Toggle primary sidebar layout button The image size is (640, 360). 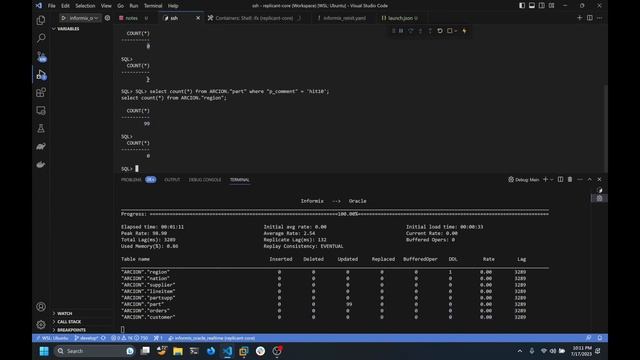click(x=522, y=6)
